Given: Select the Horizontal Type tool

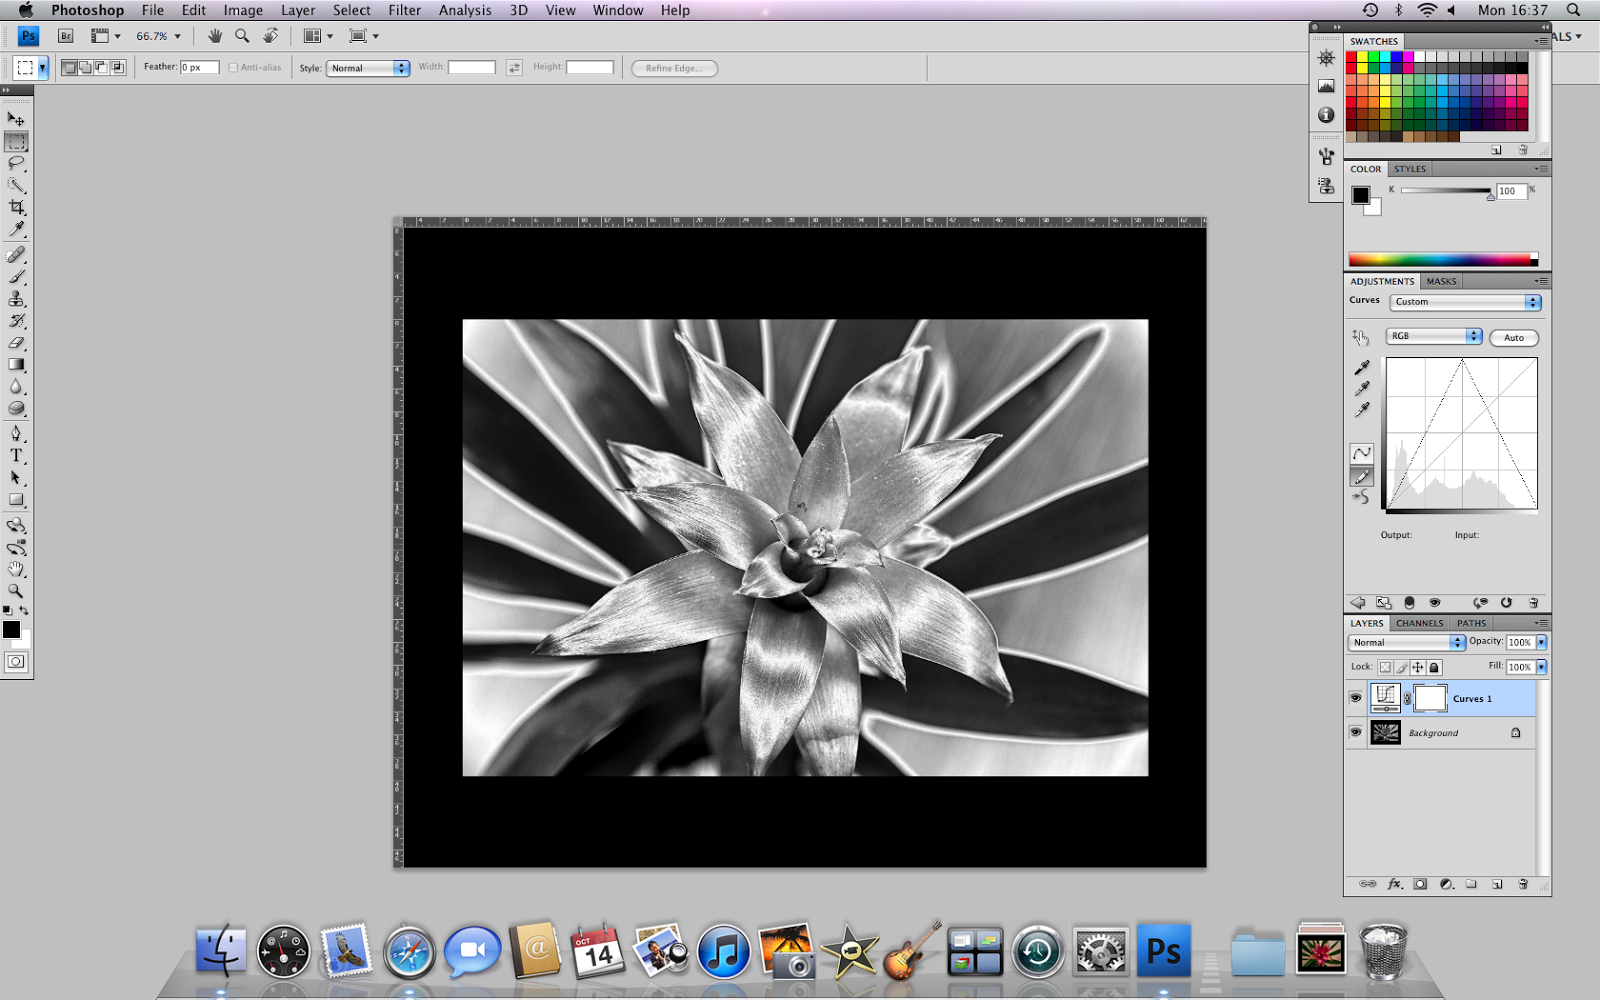Looking at the screenshot, I should 16,455.
